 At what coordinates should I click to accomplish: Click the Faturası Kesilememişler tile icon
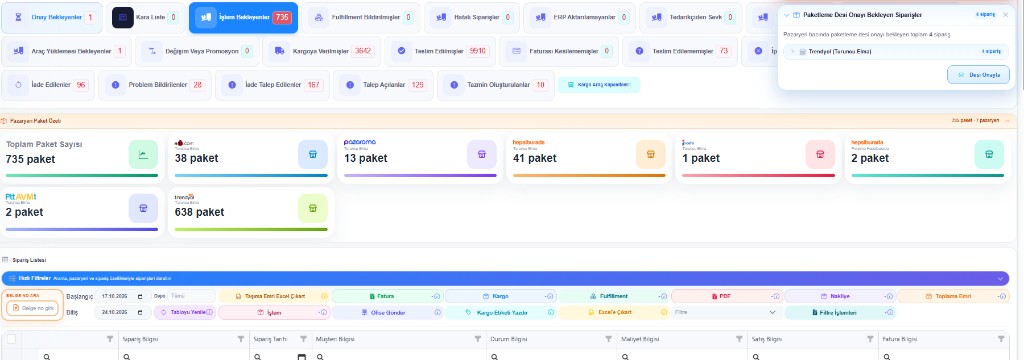(x=517, y=51)
